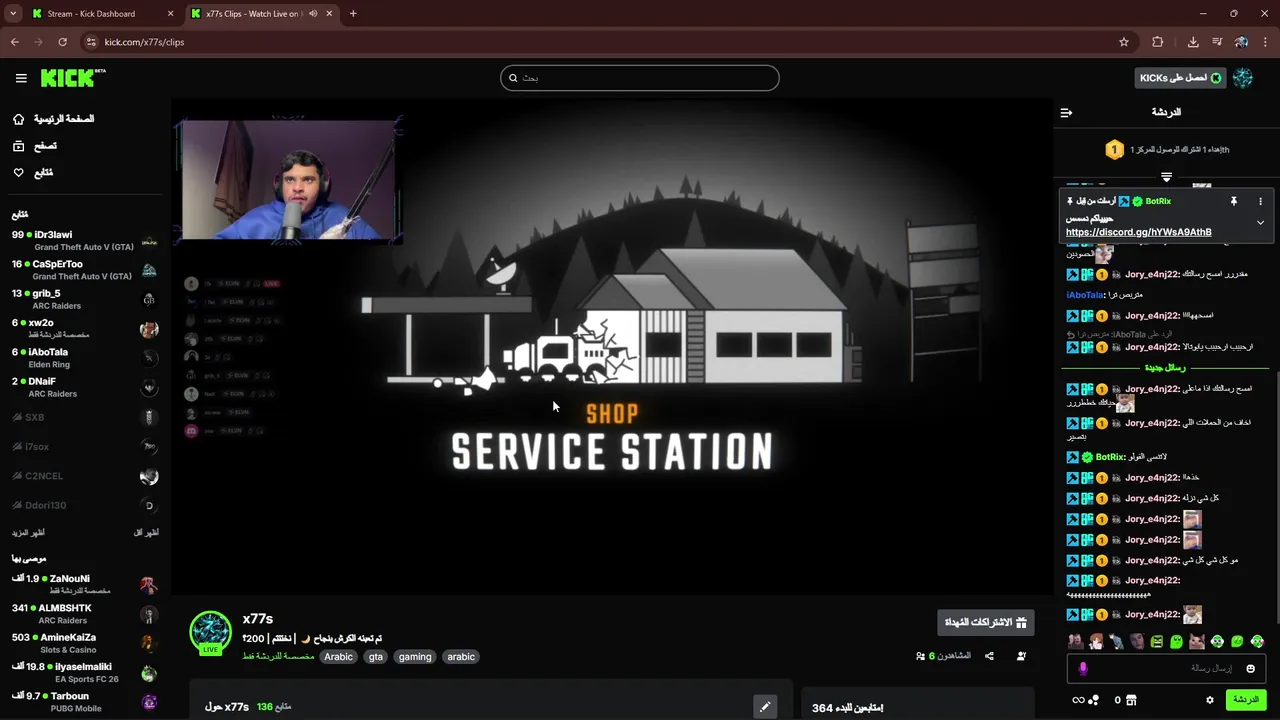
Task: Click the chat message input field
Action: (1166, 668)
